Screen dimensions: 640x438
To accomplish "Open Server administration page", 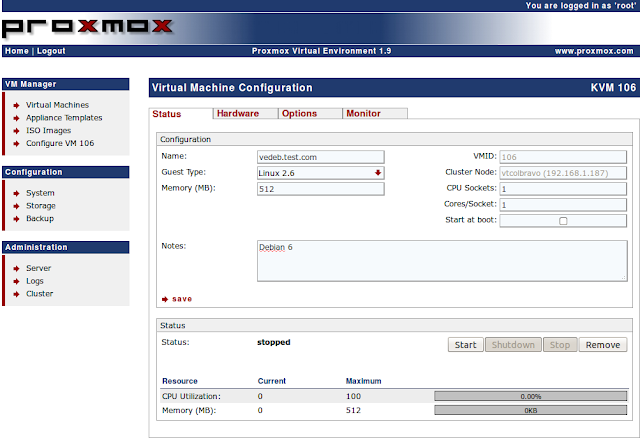I will (x=39, y=268).
